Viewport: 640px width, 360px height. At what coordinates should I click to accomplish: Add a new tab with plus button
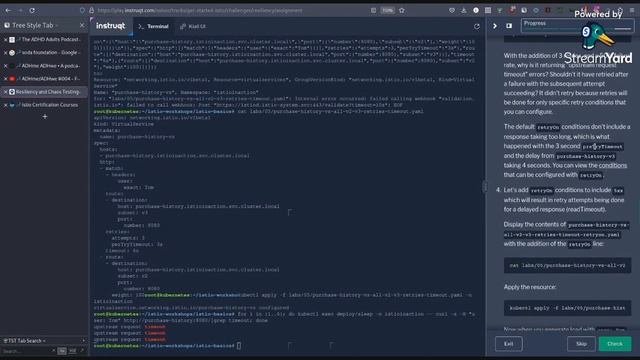click(x=45, y=117)
